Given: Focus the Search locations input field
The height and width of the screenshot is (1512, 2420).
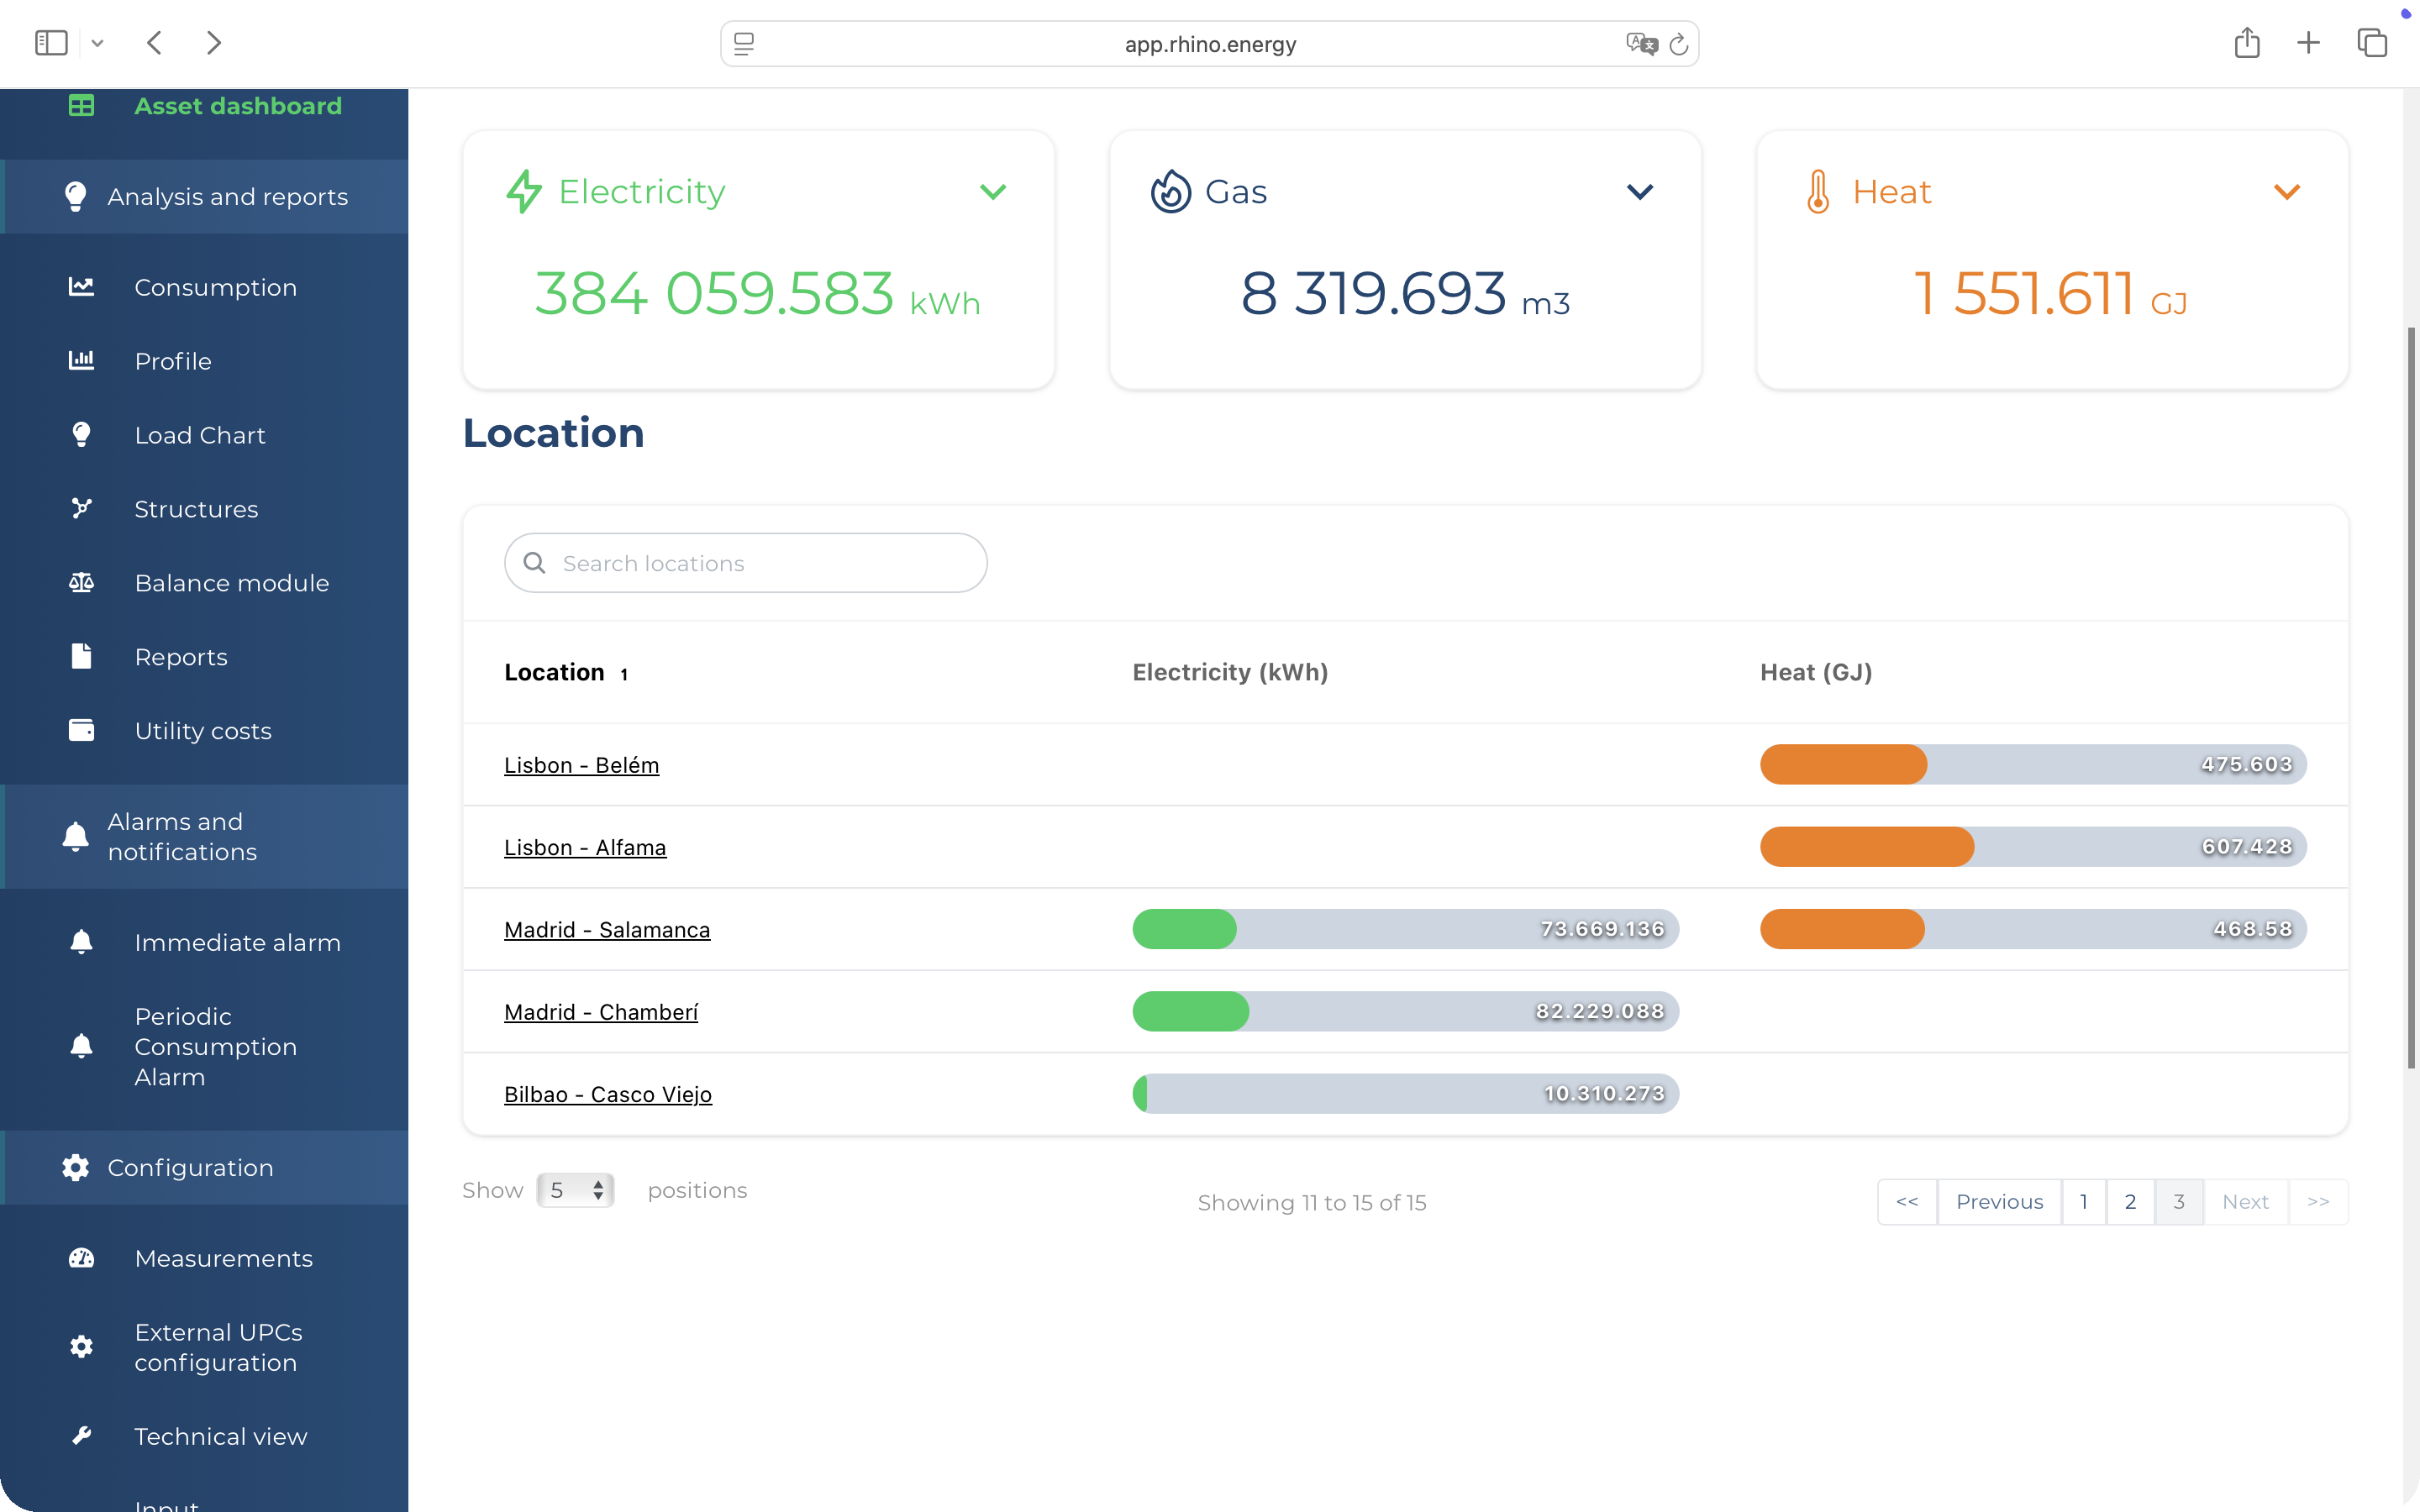Looking at the screenshot, I should (746, 563).
